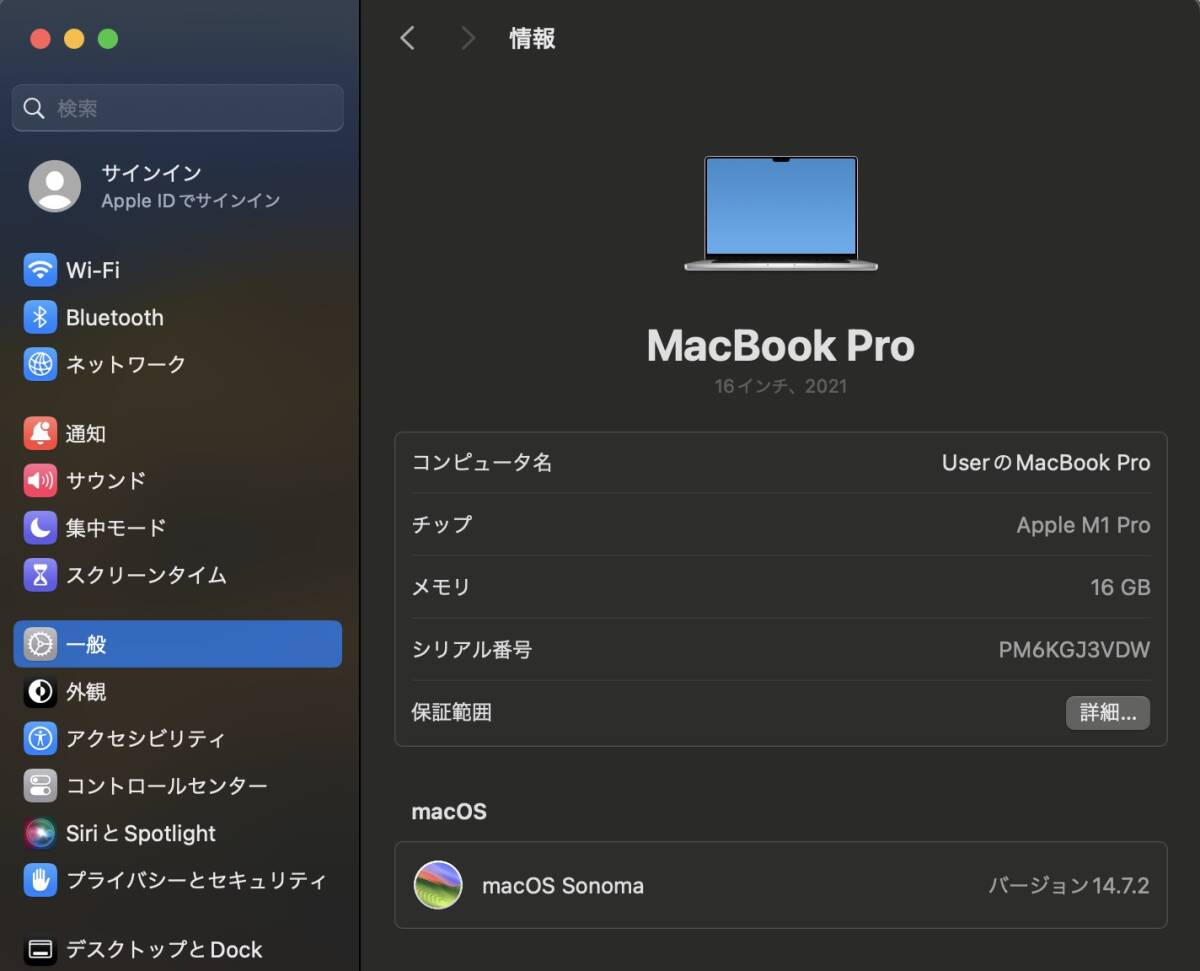1200x971 pixels.
Task: Click the magnifying glass search icon
Action: [x=34, y=108]
